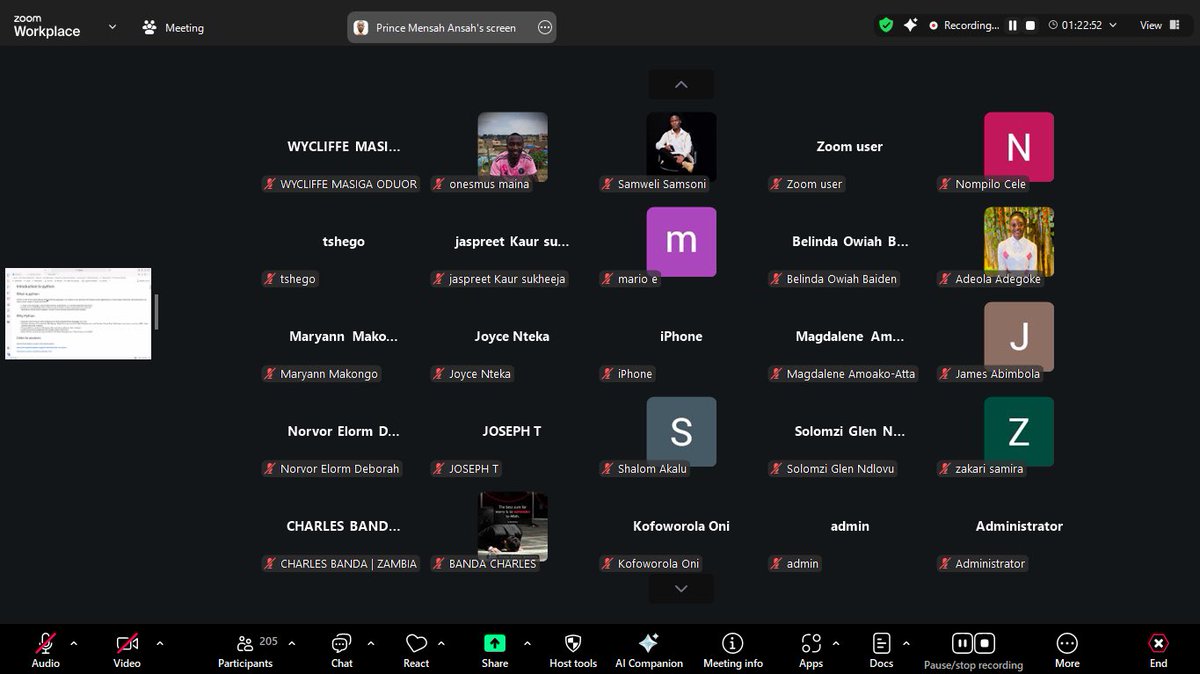Turn on camera with Video button
Viewport: 1200px width, 674px height.
coord(127,649)
